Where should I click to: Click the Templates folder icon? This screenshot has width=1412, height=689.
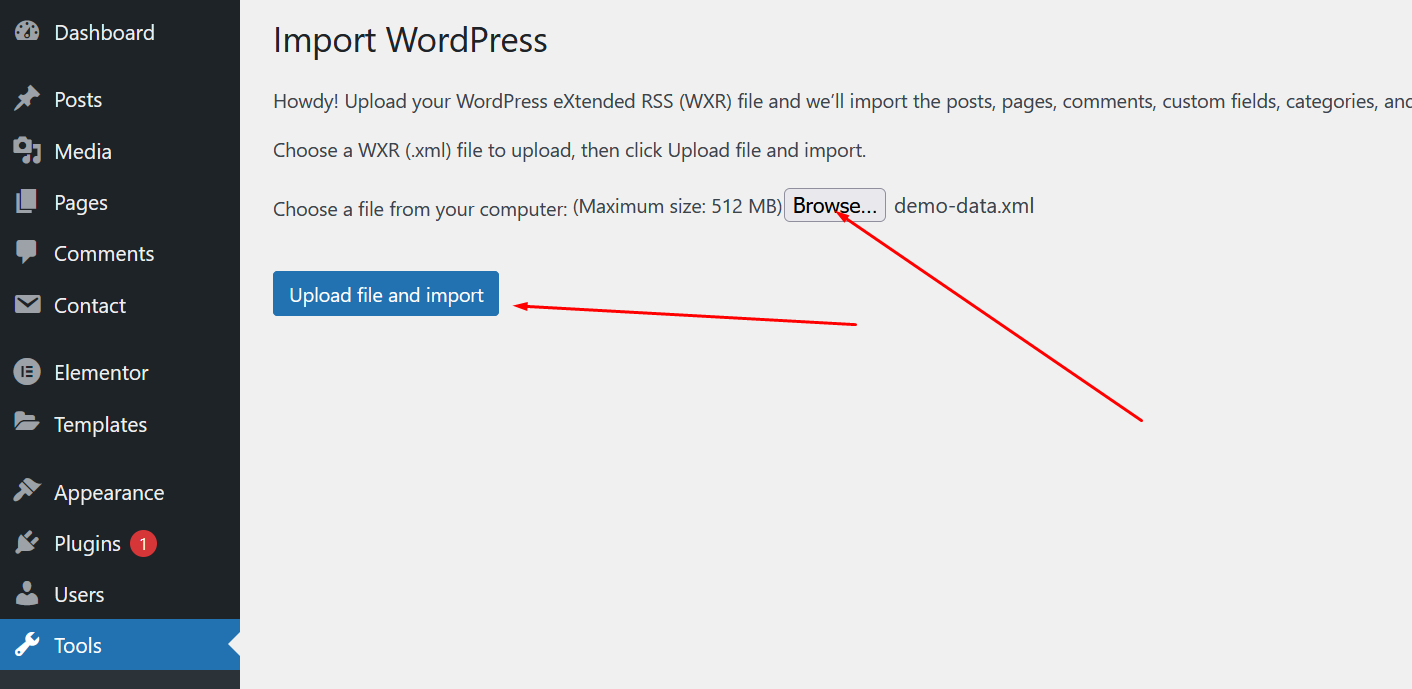pyautogui.click(x=27, y=424)
